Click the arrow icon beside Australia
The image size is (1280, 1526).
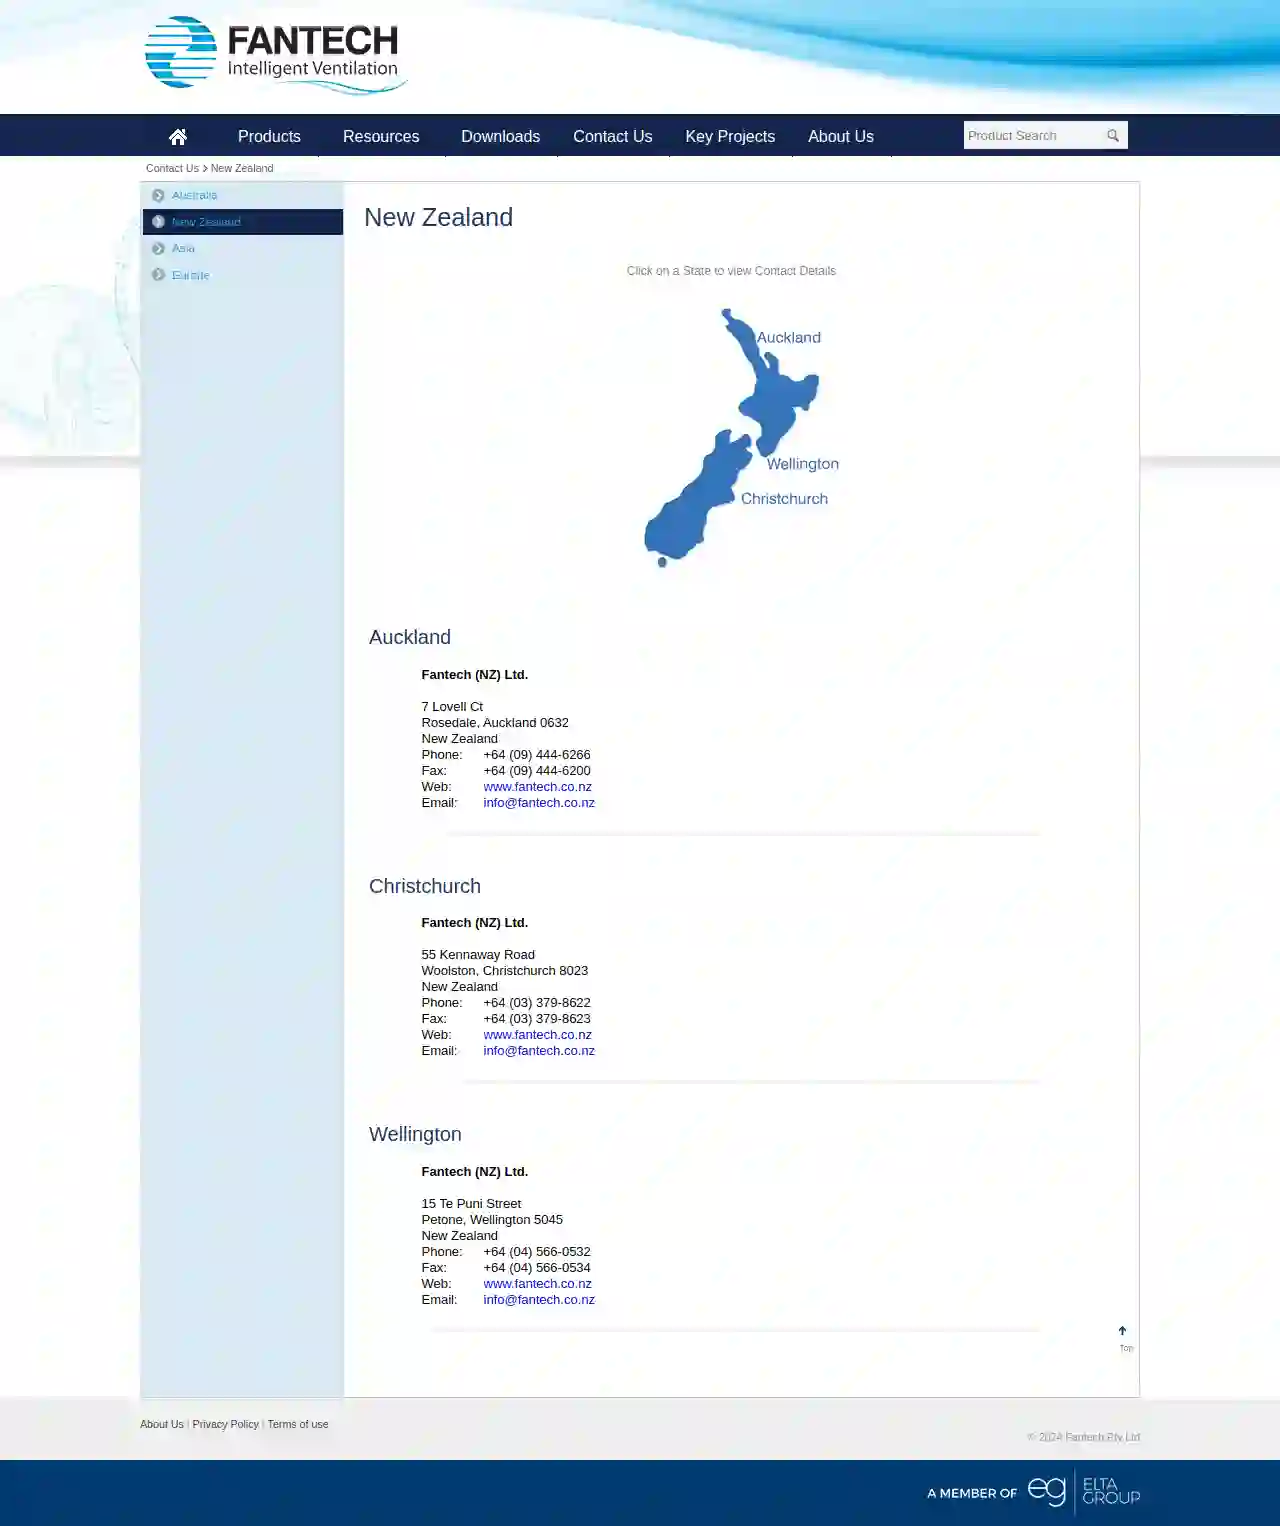coord(158,195)
